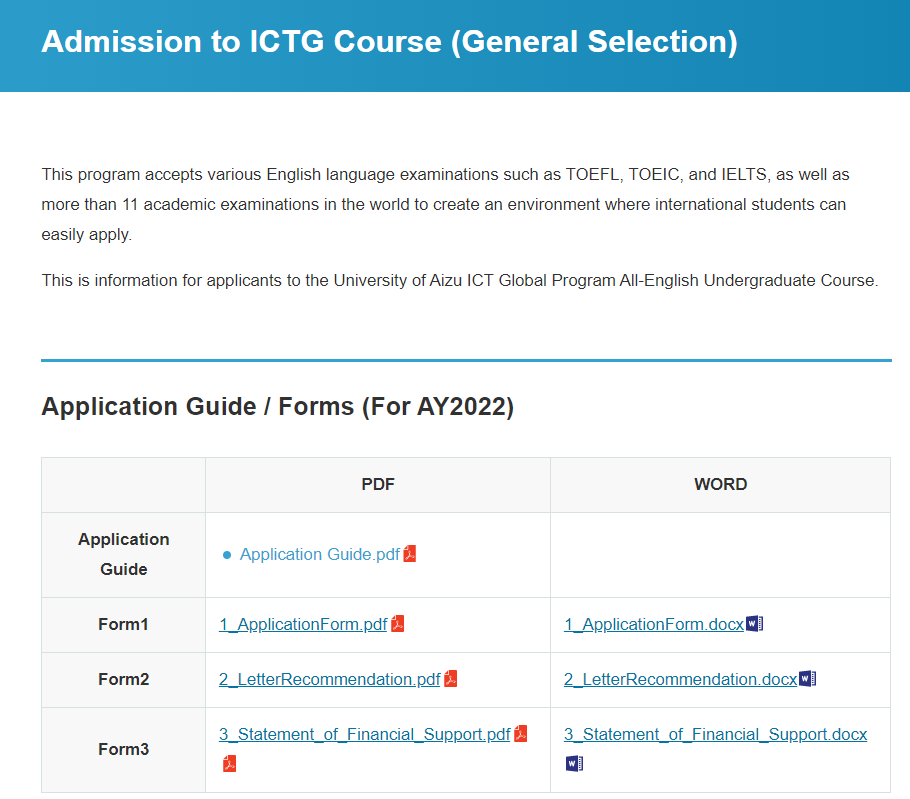The height and width of the screenshot is (799, 910).
Task: Click PDF icon next to Application Guide.pdf
Action: pyautogui.click(x=410, y=554)
